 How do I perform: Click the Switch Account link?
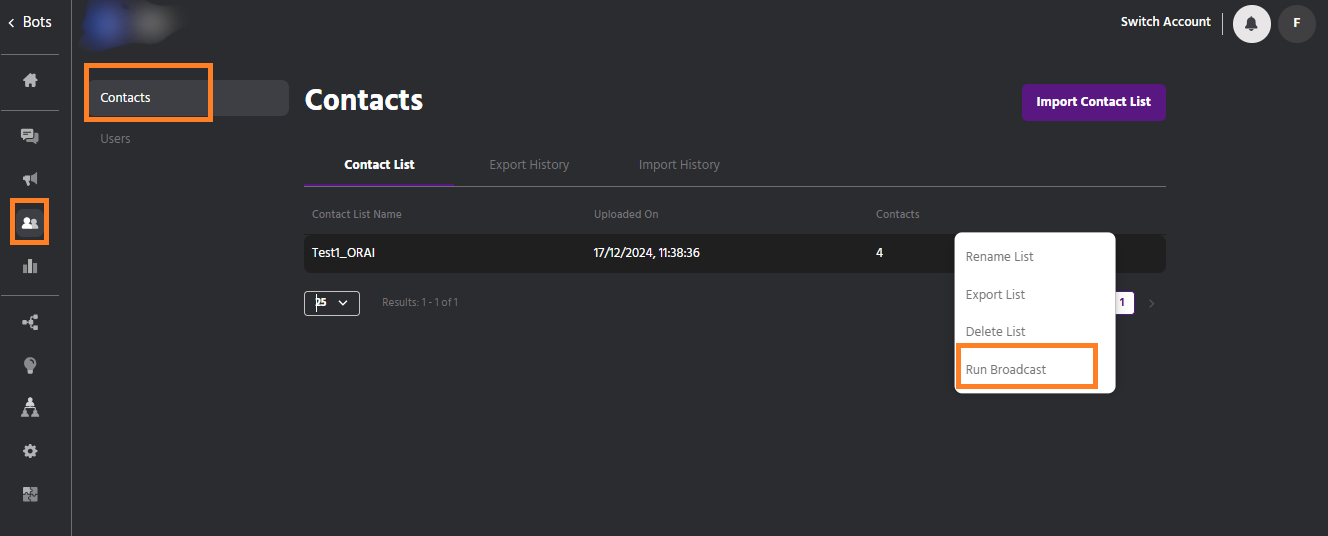pyautogui.click(x=1165, y=22)
